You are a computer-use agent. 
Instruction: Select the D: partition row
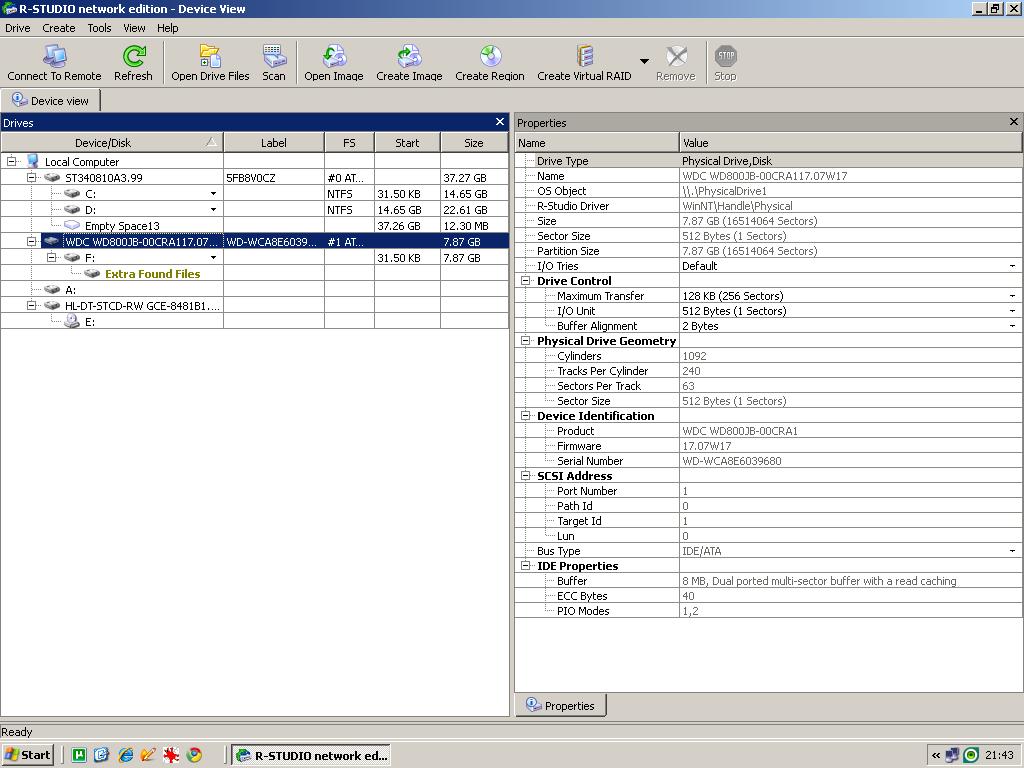(255, 210)
